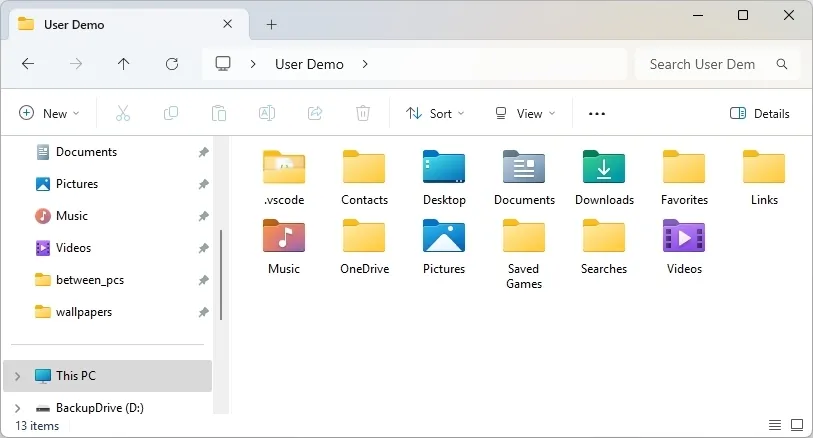The width and height of the screenshot is (813, 438).
Task: Select the Videos folder in main pane
Action: [x=684, y=247]
